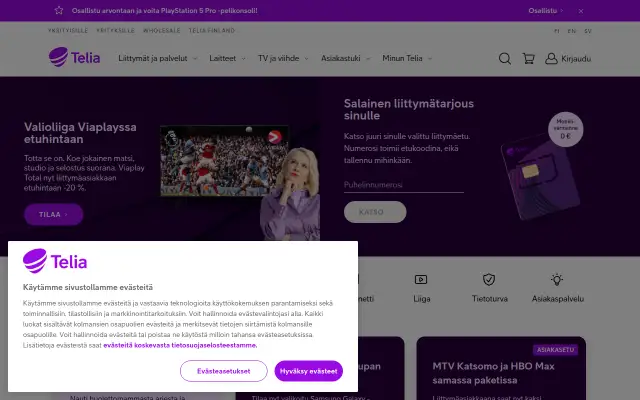This screenshot has height=400, width=640.
Task: Click Hyväksy evästeet to accept cookies
Action: [x=309, y=371]
